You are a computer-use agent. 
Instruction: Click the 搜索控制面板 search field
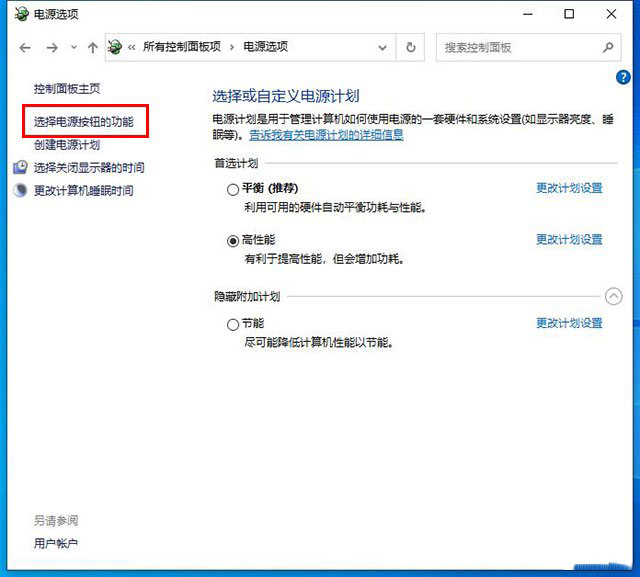(529, 47)
